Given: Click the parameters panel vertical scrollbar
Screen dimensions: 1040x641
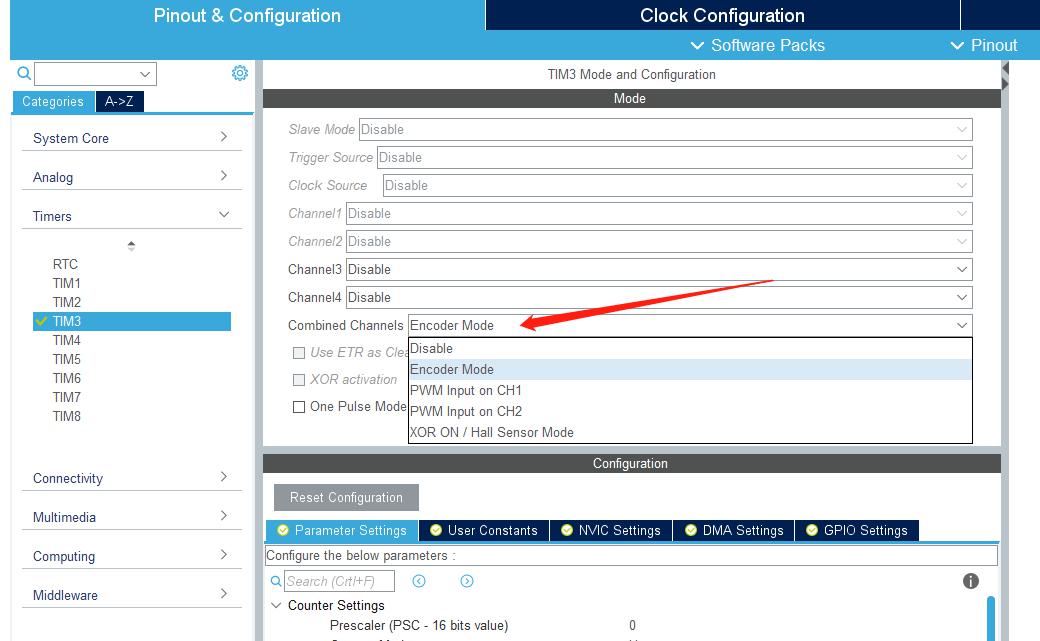Looking at the screenshot, I should (x=990, y=618).
